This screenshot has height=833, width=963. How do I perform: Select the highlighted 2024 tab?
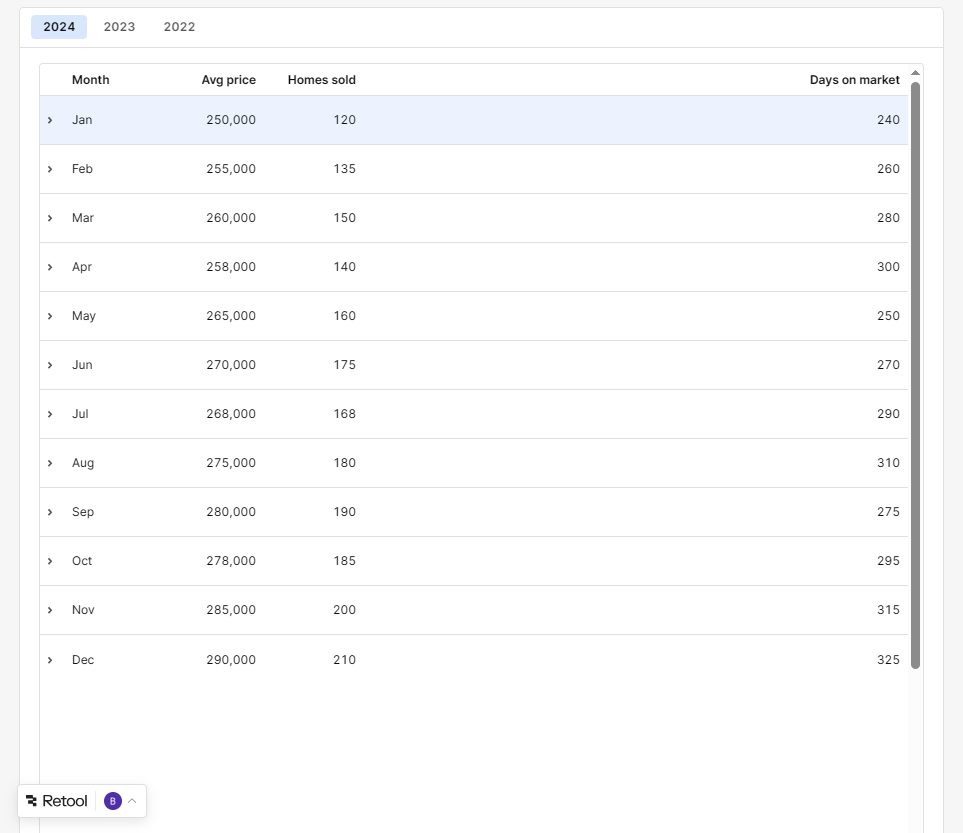point(58,26)
